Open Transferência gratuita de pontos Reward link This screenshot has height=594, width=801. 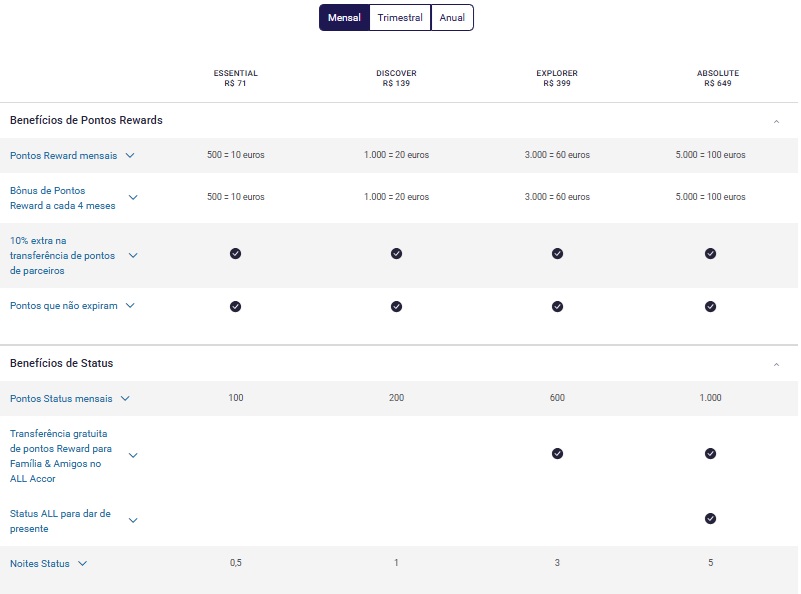(61, 456)
